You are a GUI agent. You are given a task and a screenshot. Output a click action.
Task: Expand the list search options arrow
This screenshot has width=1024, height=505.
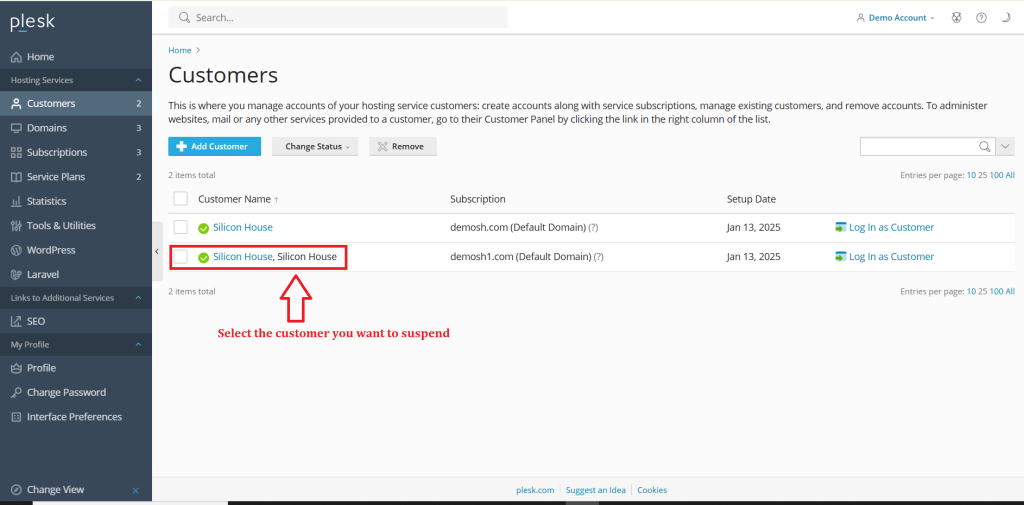coord(1006,146)
